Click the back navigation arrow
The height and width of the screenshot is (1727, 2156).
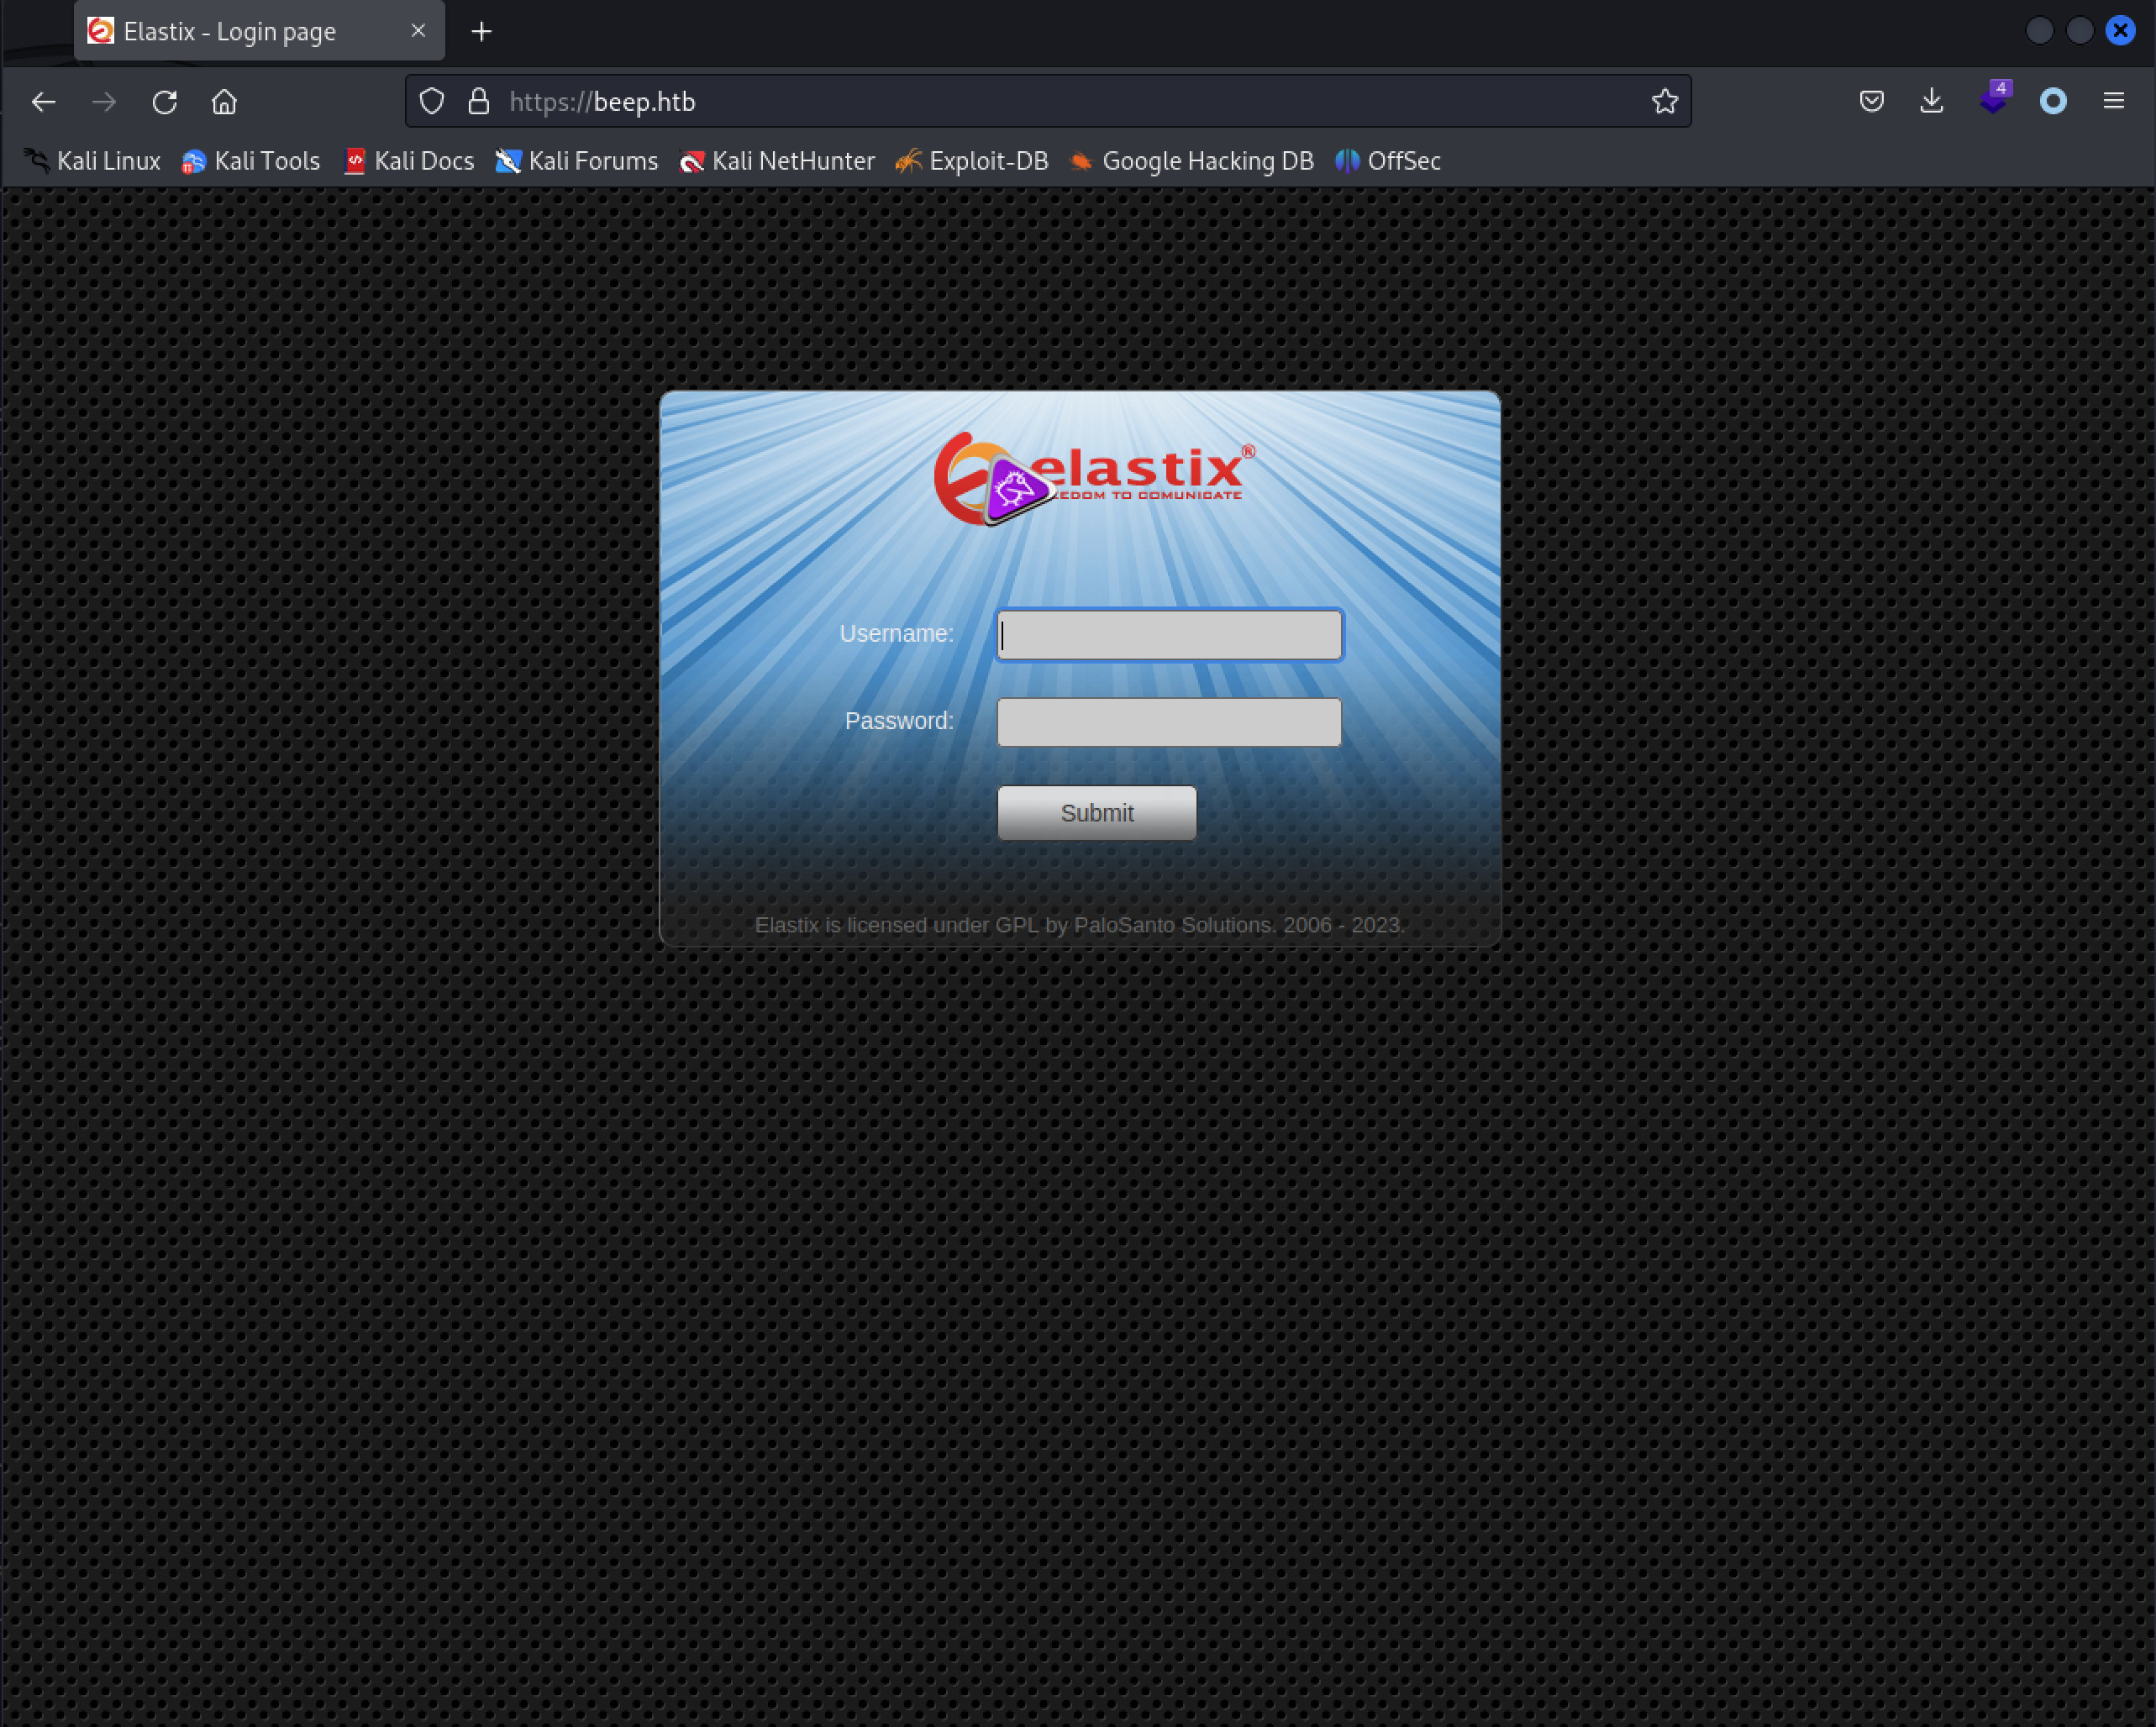pyautogui.click(x=43, y=101)
